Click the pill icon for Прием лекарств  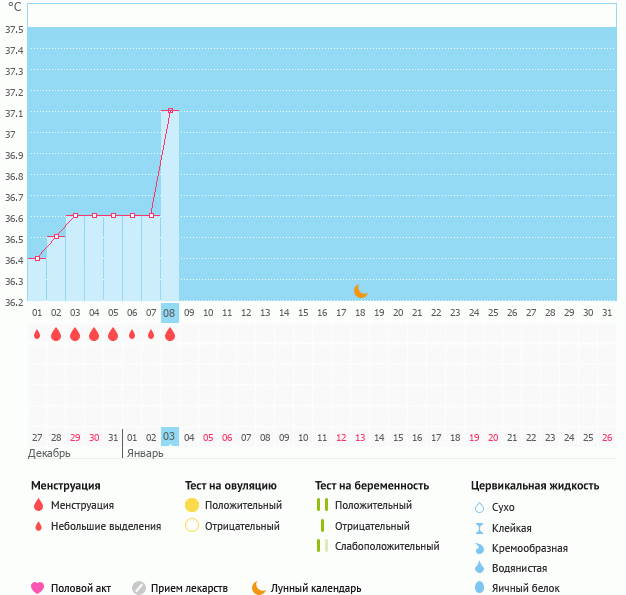(139, 588)
